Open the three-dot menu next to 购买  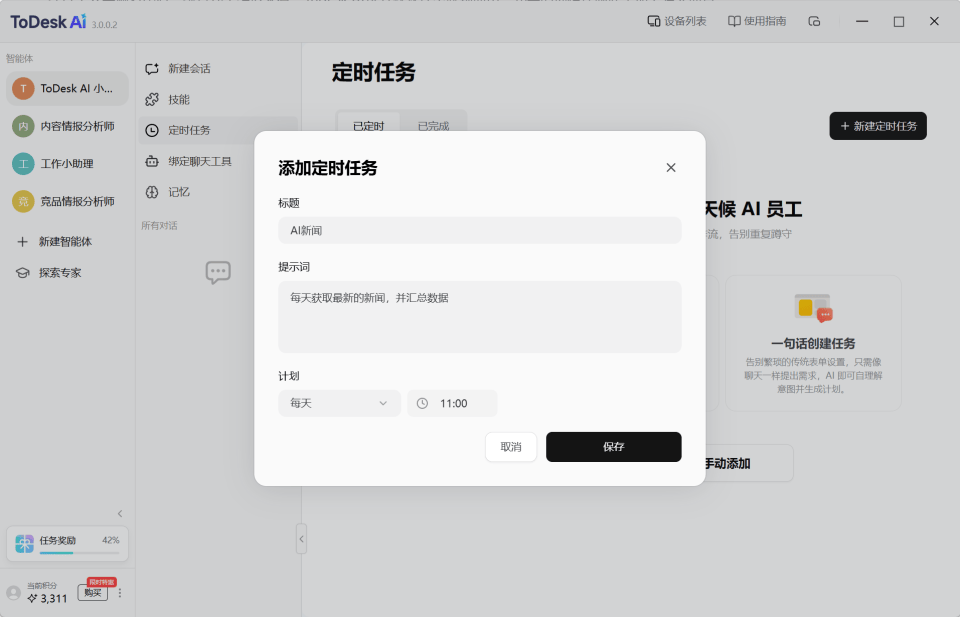[x=120, y=593]
